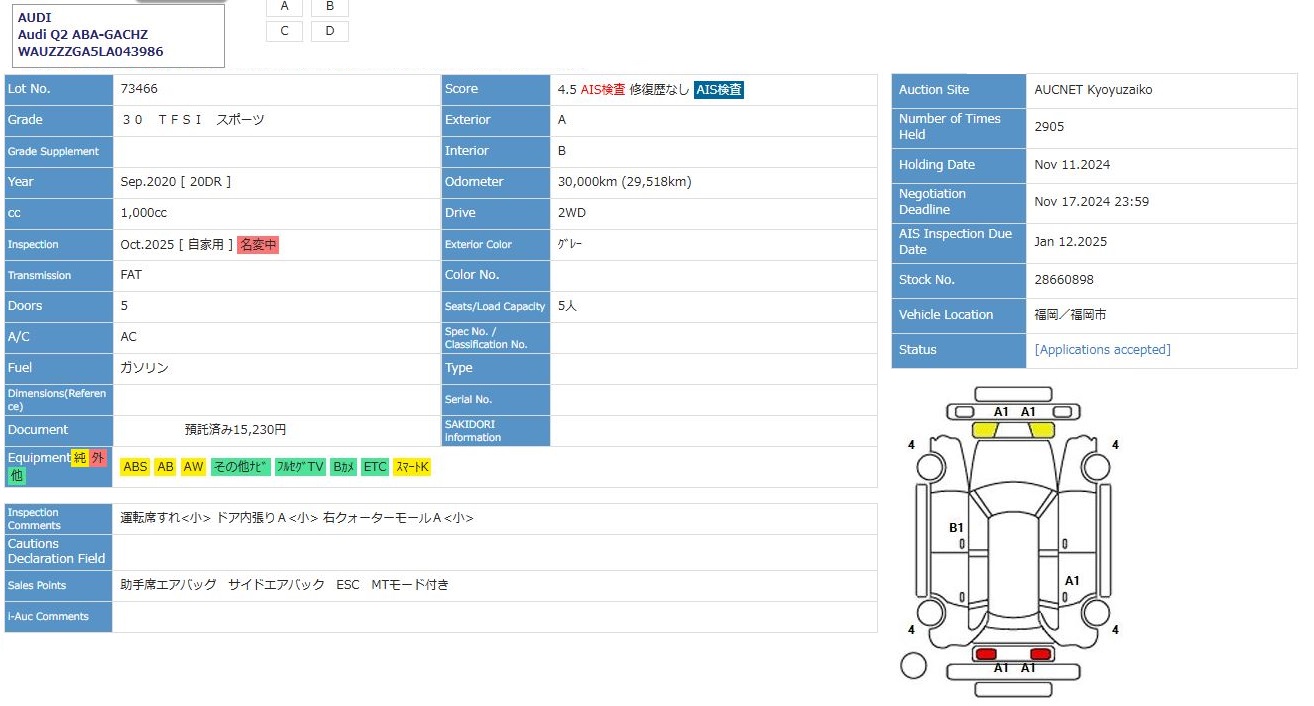1314x706 pixels.
Task: Click the AB airbag equipment badge
Action: (x=165, y=467)
